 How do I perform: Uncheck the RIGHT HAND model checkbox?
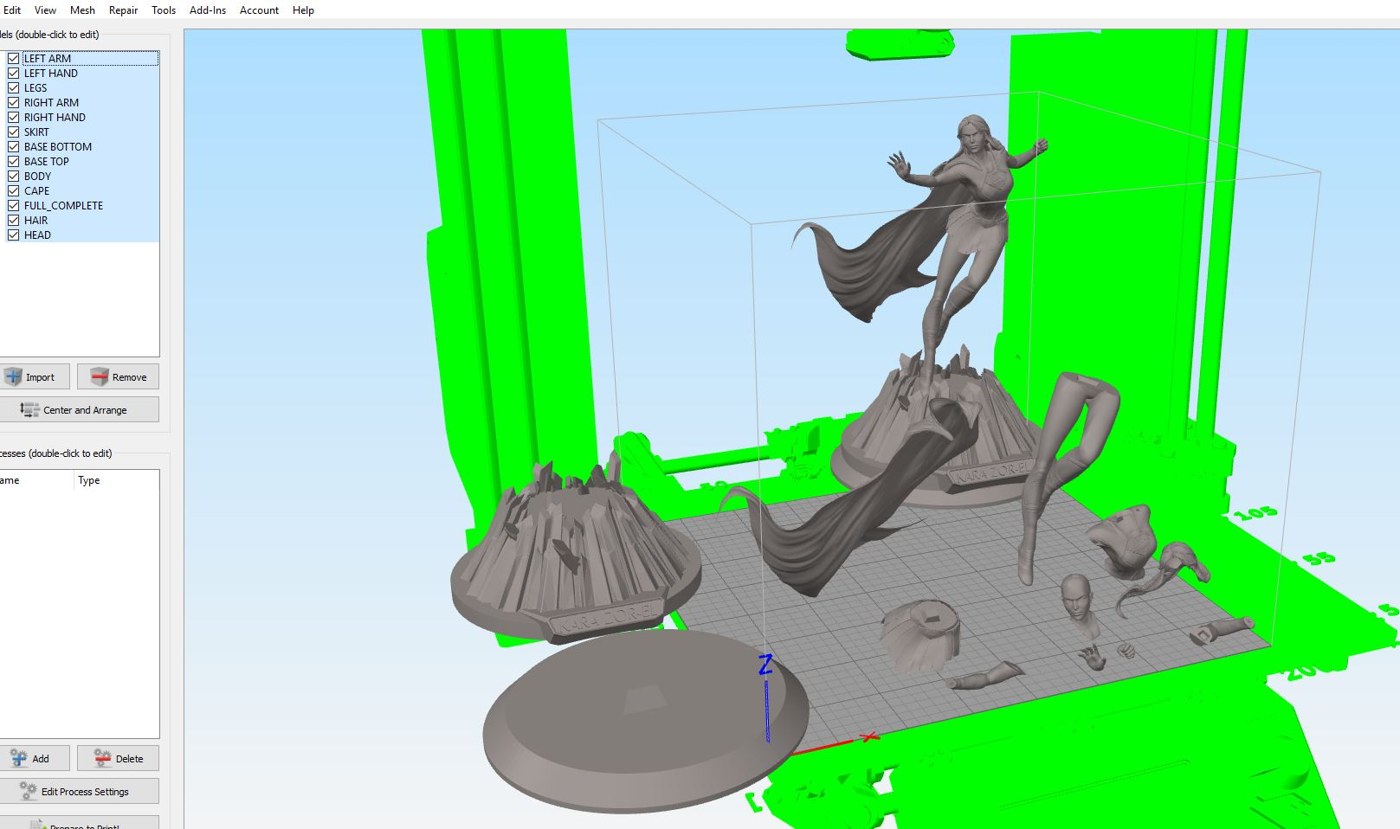13,117
